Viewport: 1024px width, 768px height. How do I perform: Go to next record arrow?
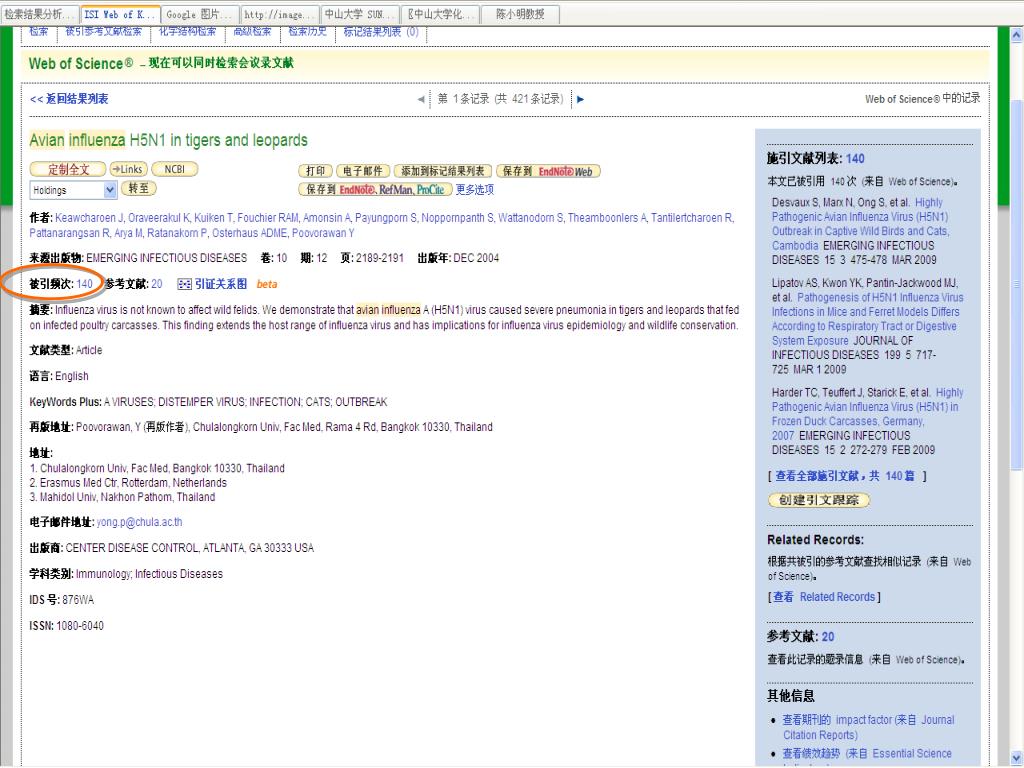580,99
